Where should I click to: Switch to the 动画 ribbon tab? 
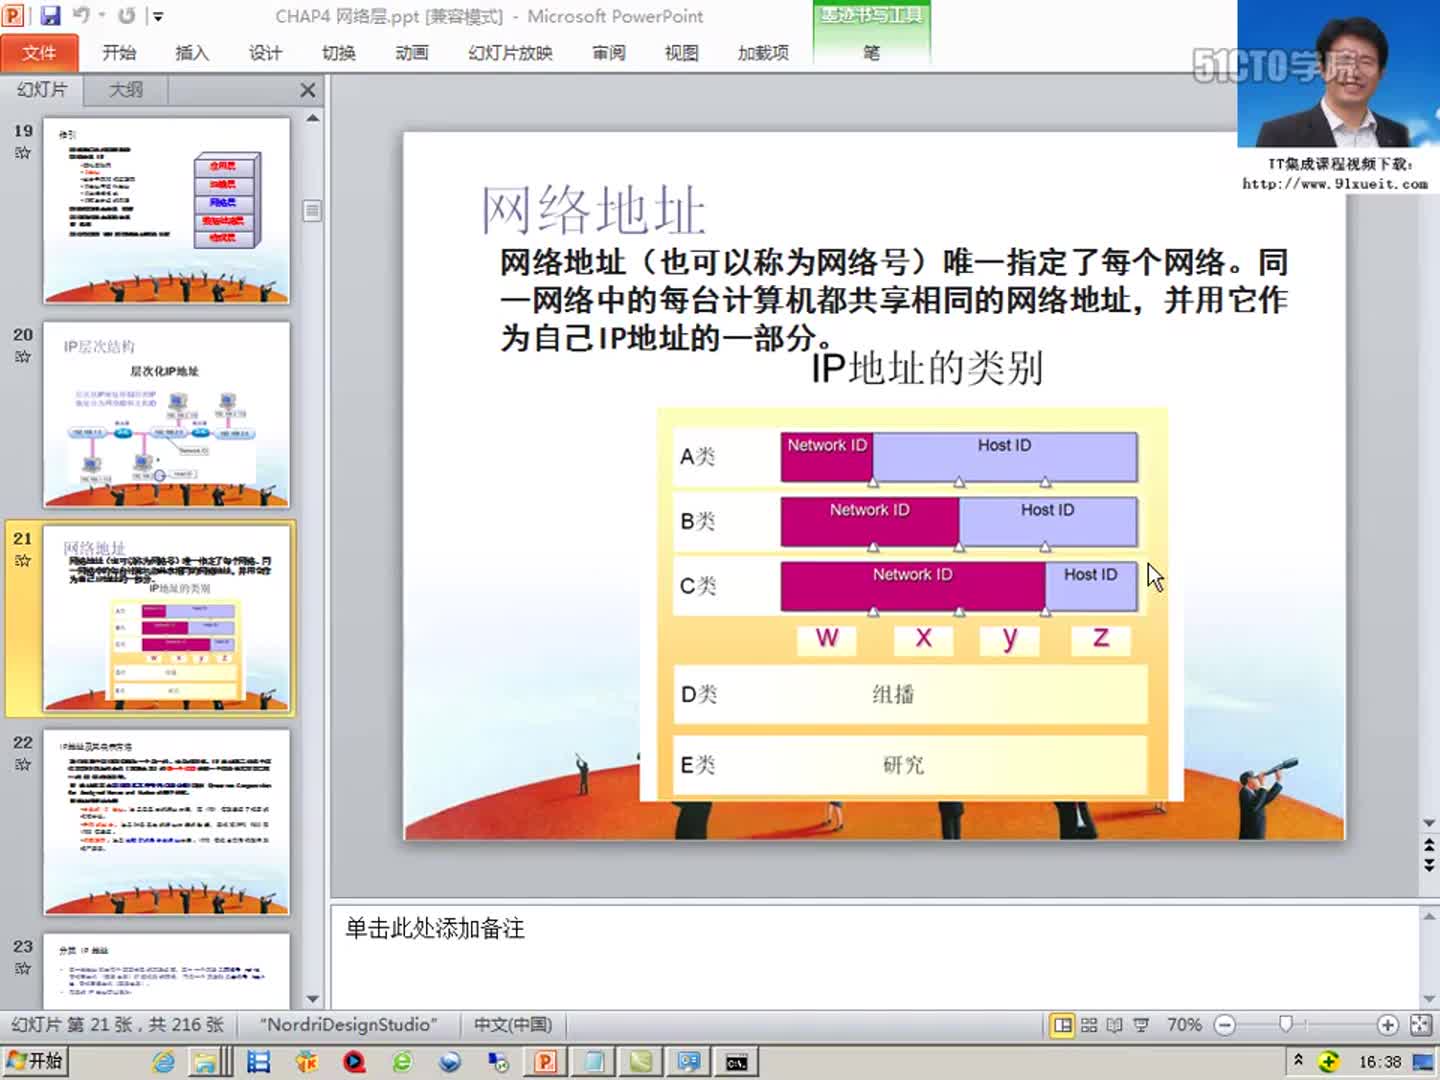point(411,53)
